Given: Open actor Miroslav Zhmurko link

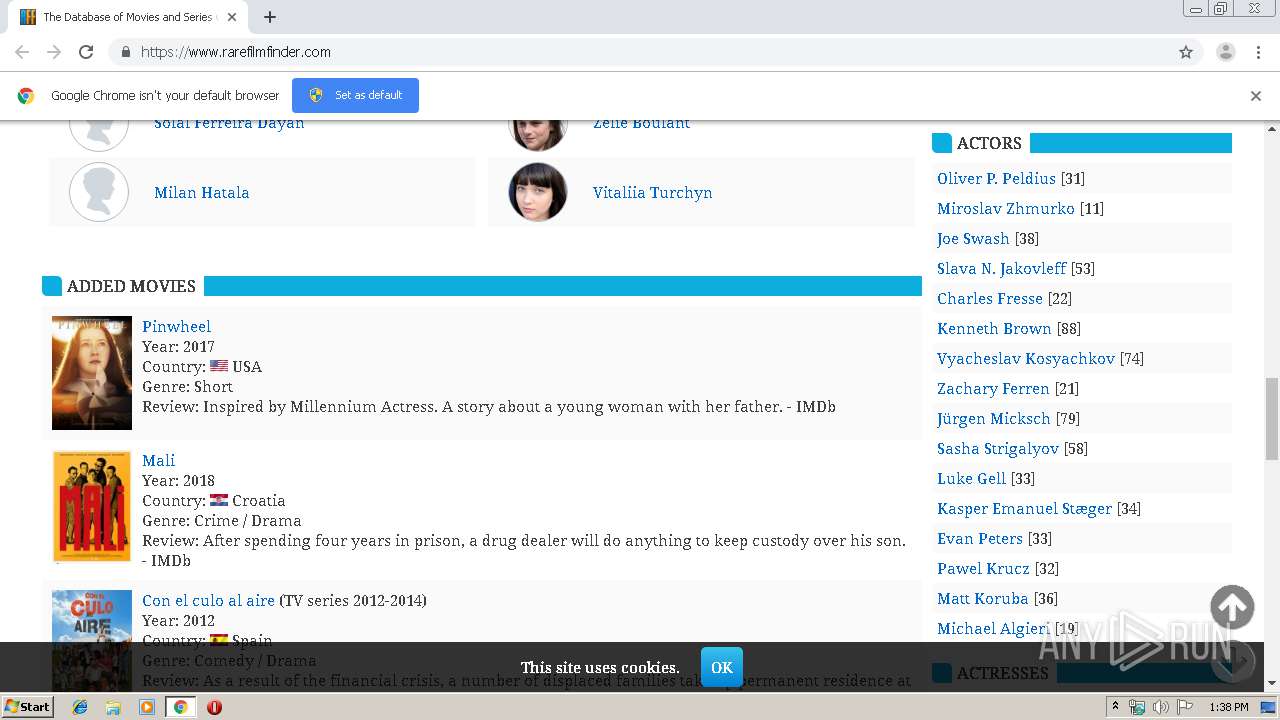Looking at the screenshot, I should (1006, 208).
